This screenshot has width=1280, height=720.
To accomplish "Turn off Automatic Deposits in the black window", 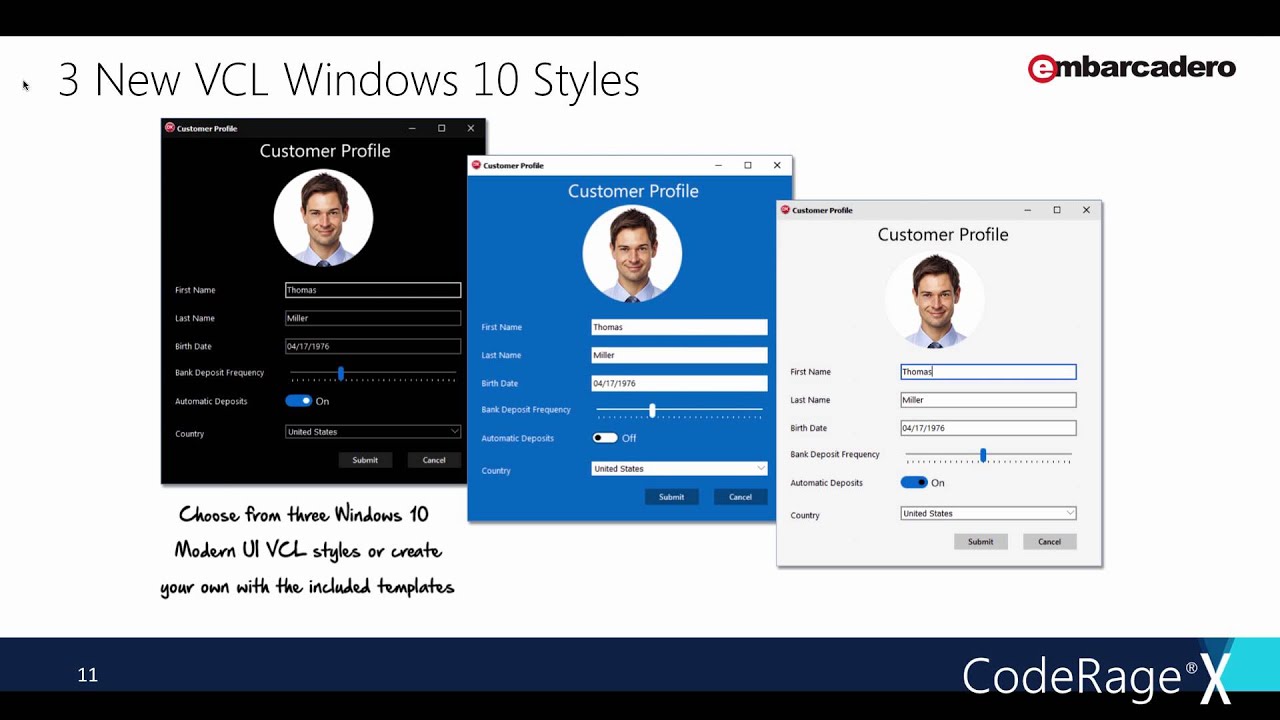I will point(298,401).
